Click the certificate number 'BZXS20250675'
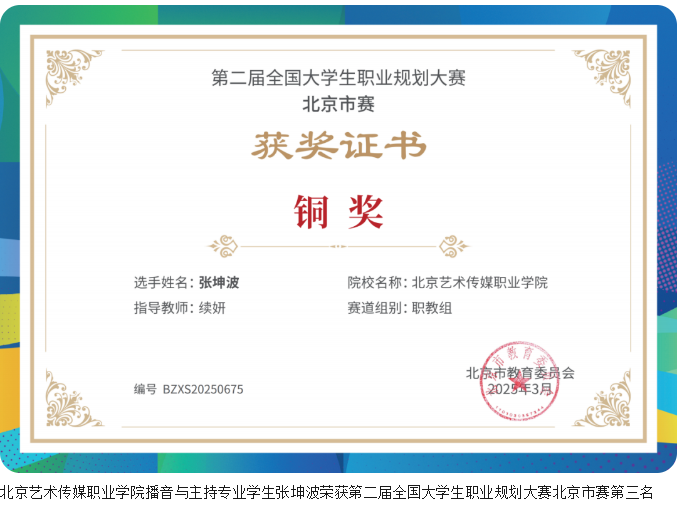 click(x=203, y=389)
